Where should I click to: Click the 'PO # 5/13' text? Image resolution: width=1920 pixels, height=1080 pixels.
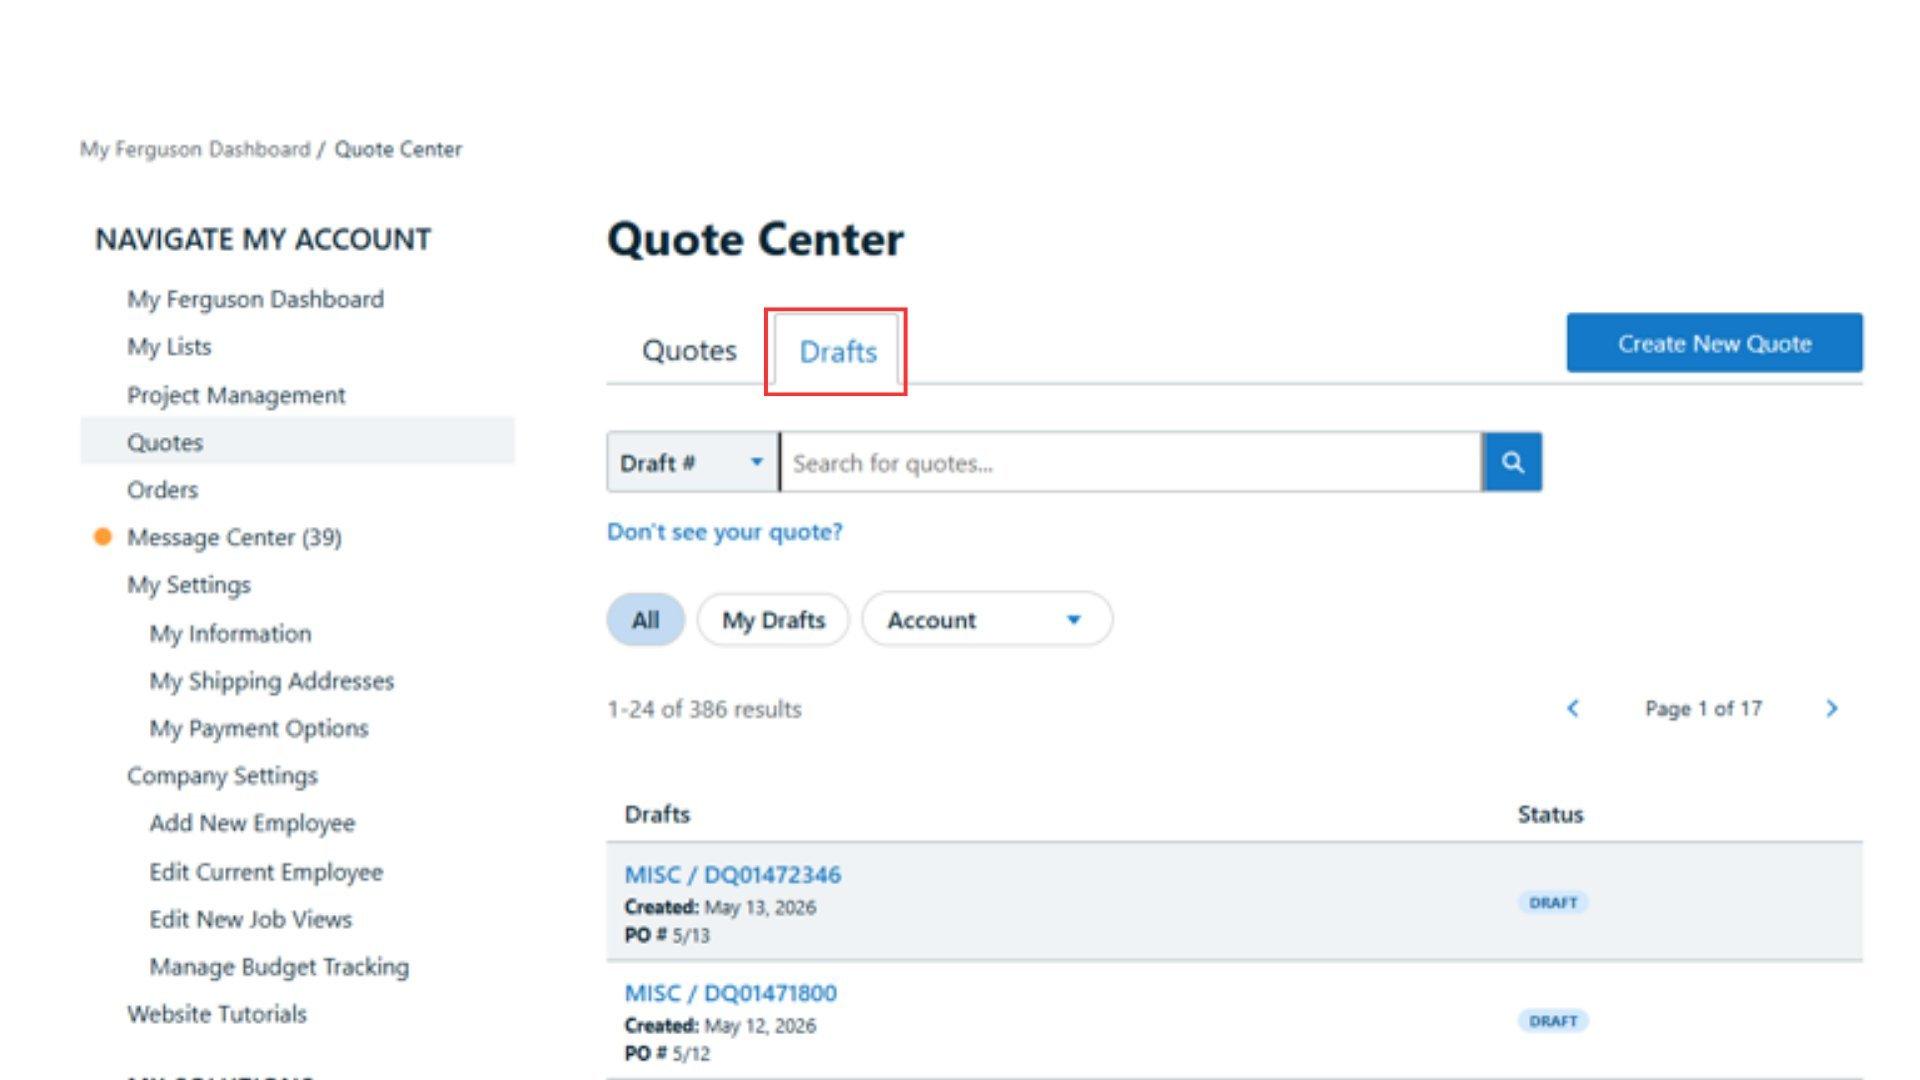tap(667, 936)
